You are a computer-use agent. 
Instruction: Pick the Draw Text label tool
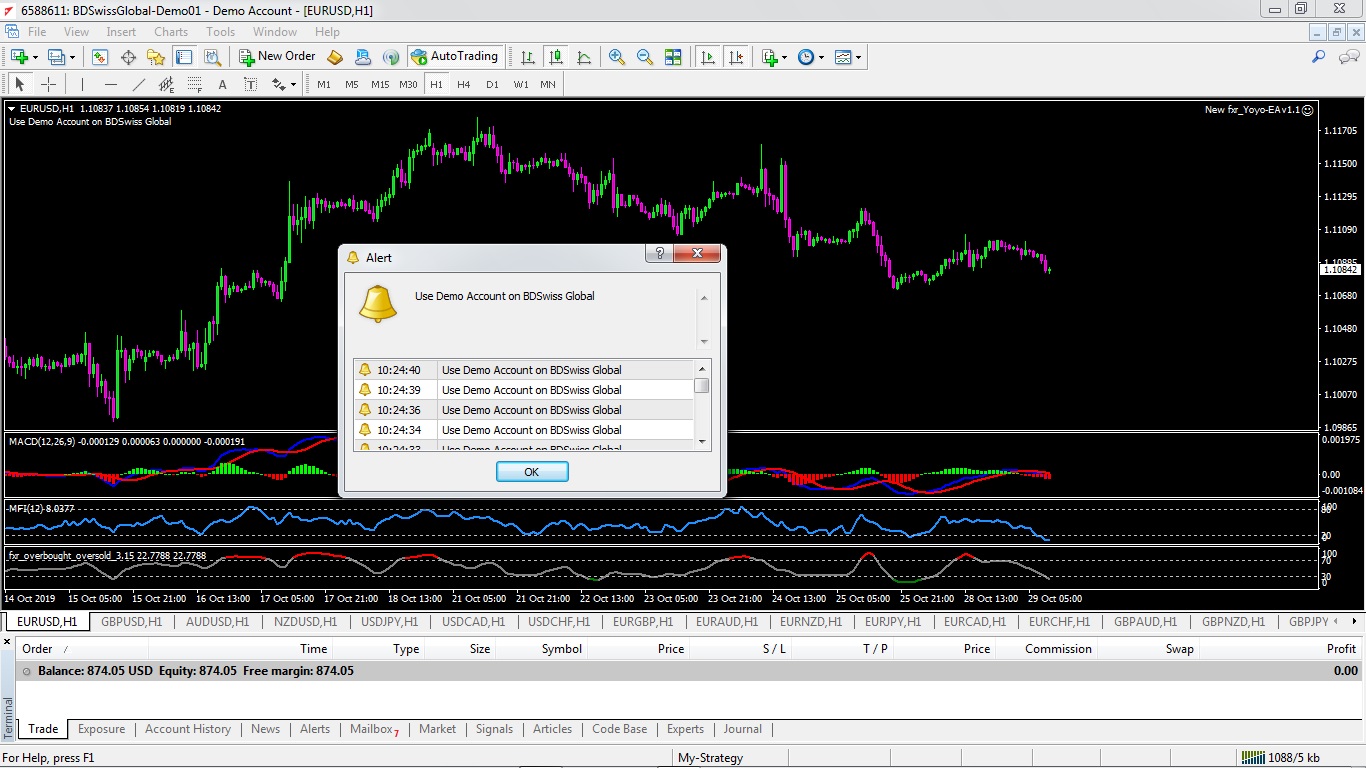tap(222, 85)
